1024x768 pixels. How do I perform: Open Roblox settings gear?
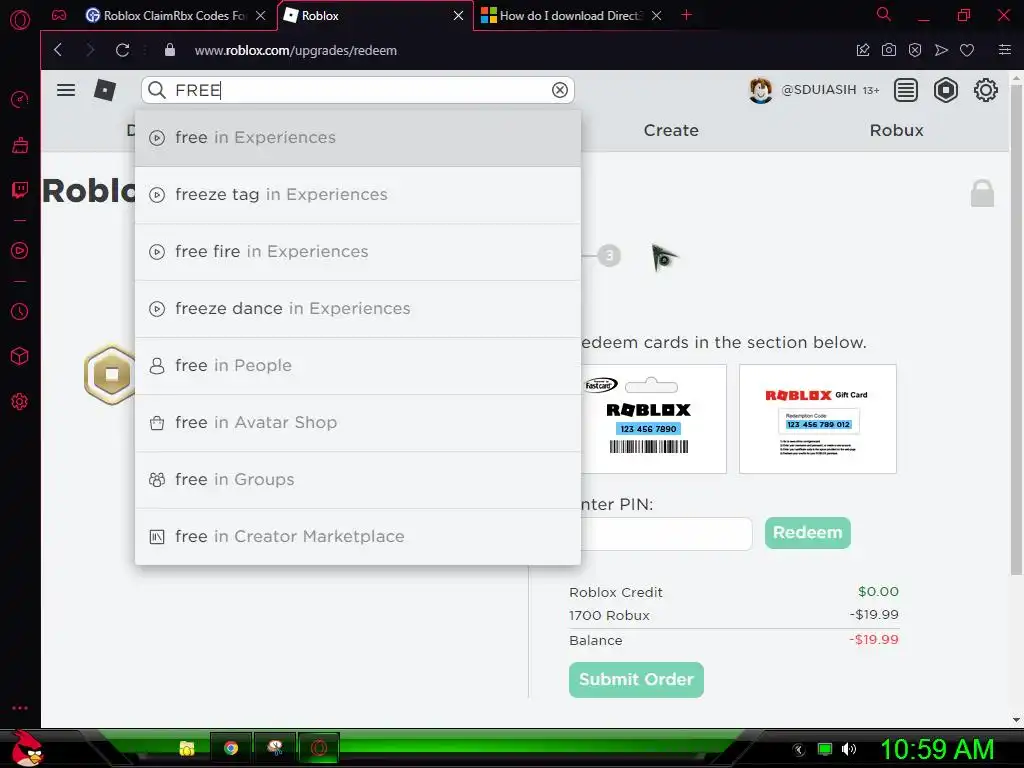[x=985, y=90]
